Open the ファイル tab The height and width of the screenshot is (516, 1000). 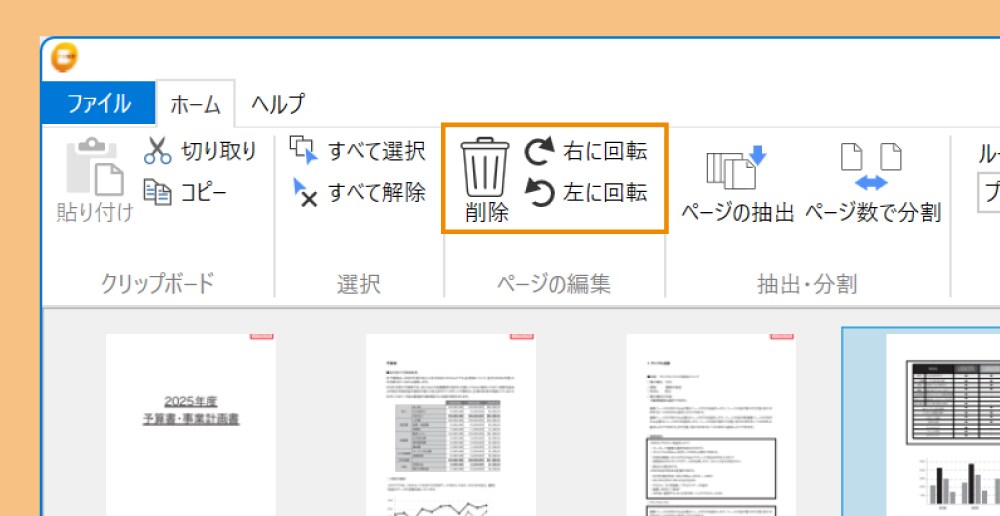point(98,103)
